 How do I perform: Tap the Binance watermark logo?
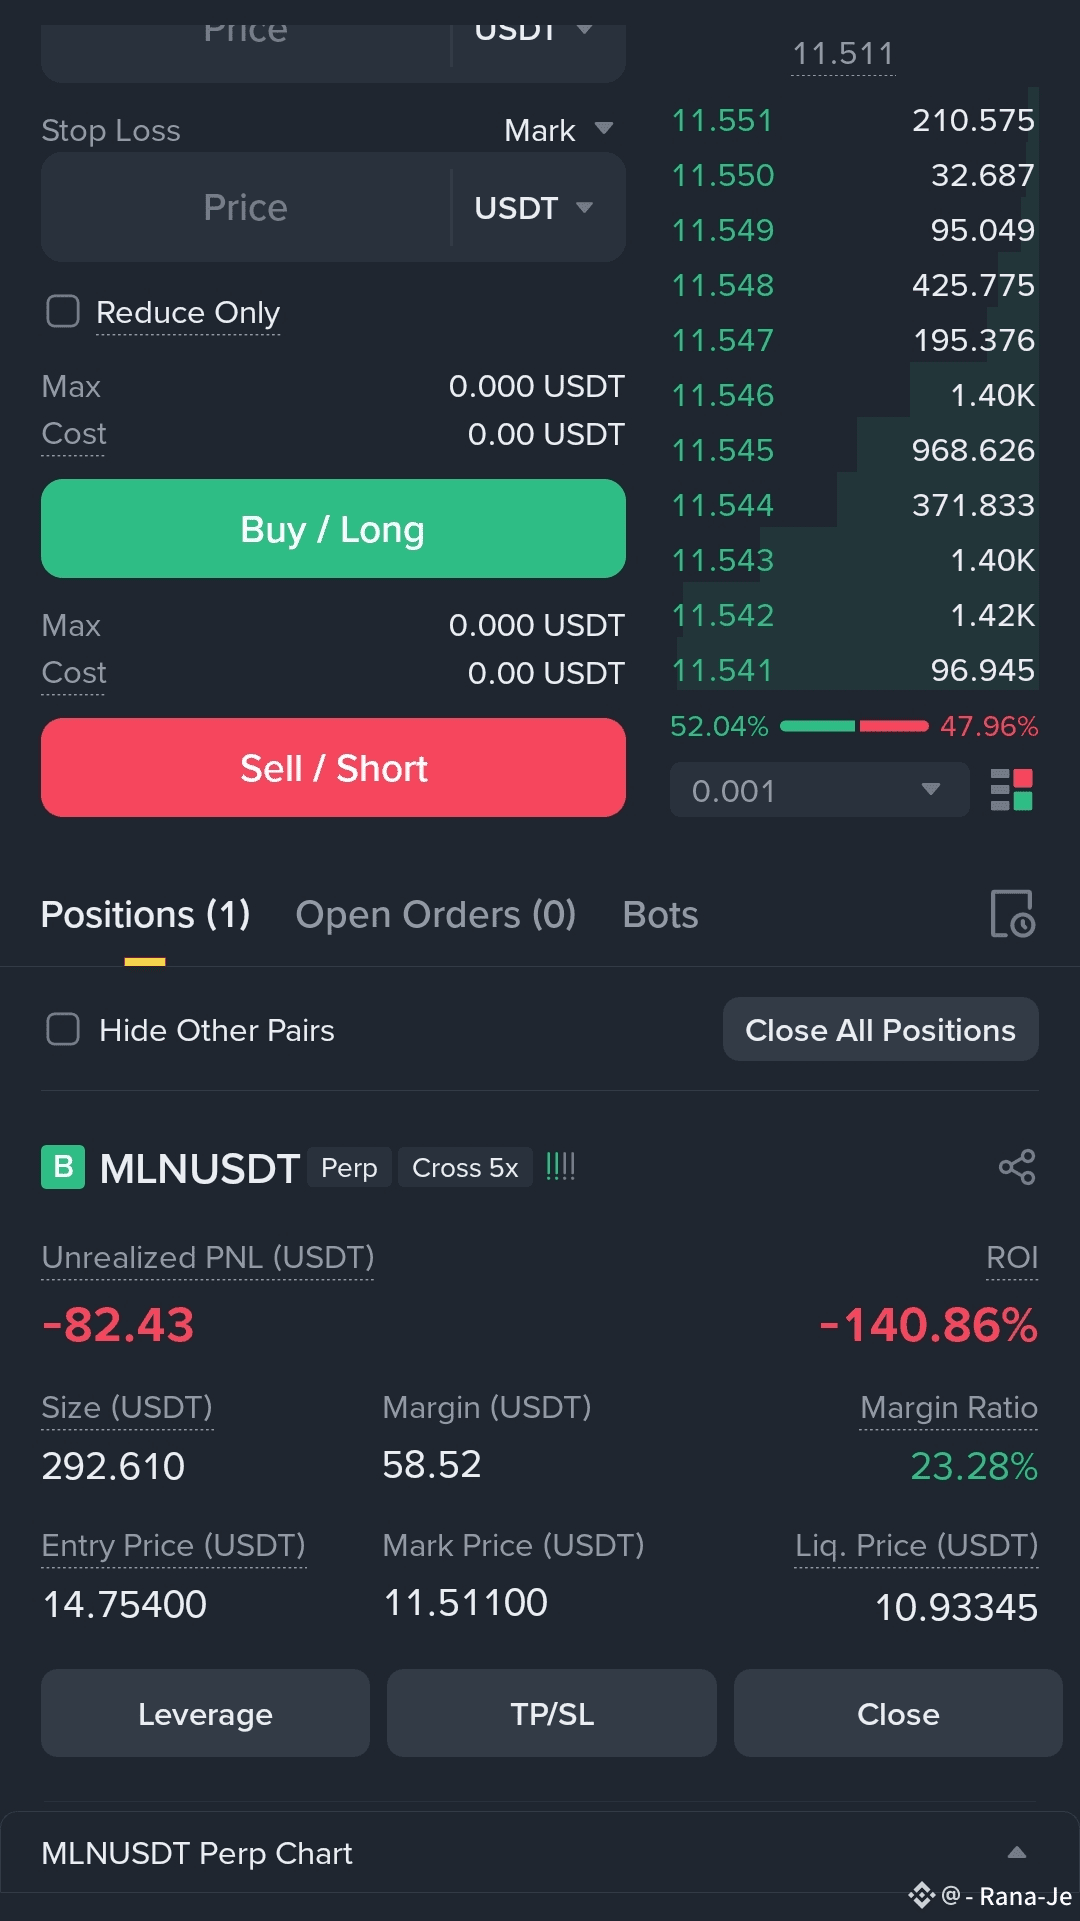pos(921,1895)
